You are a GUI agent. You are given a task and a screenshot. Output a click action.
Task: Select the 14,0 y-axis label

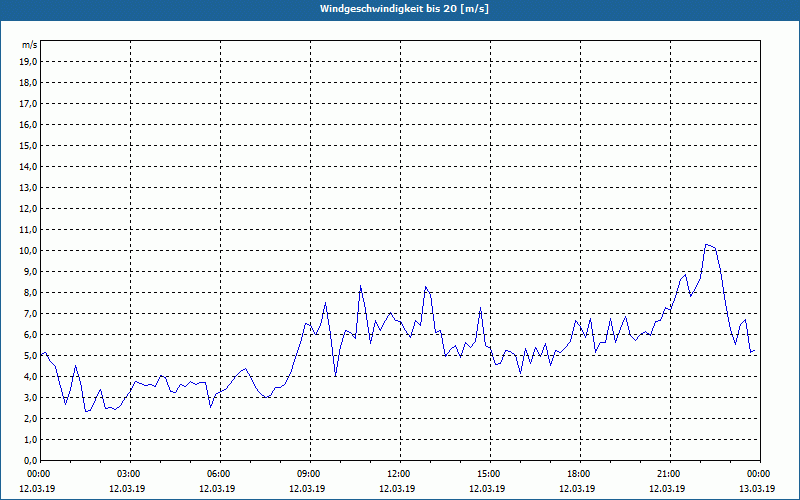point(29,166)
